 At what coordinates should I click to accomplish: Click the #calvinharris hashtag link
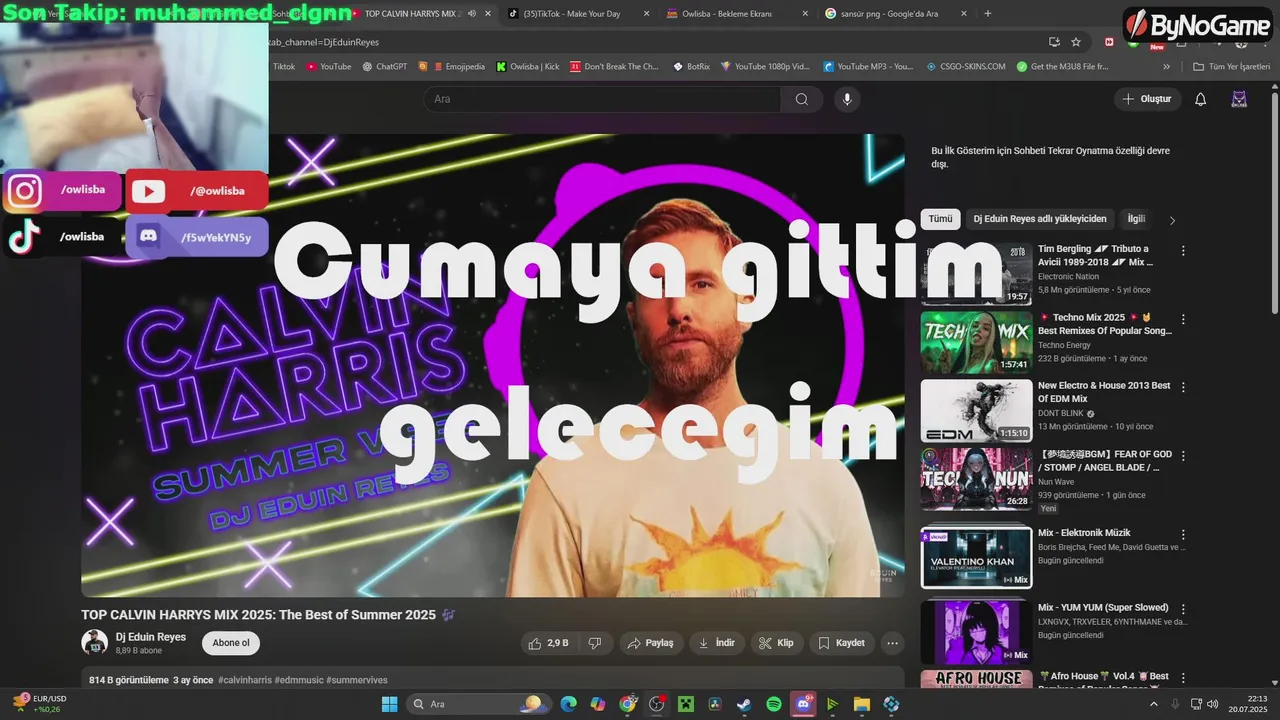[x=245, y=680]
